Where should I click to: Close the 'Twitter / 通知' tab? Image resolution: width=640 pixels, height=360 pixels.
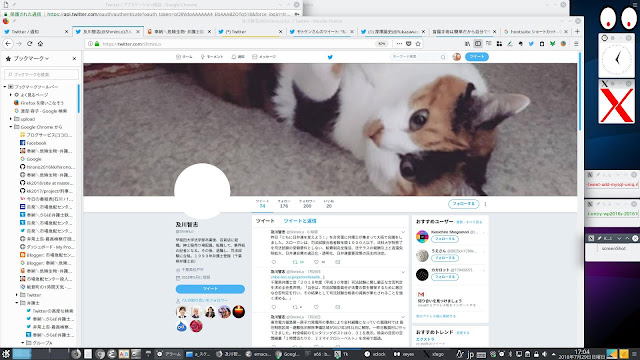67,31
